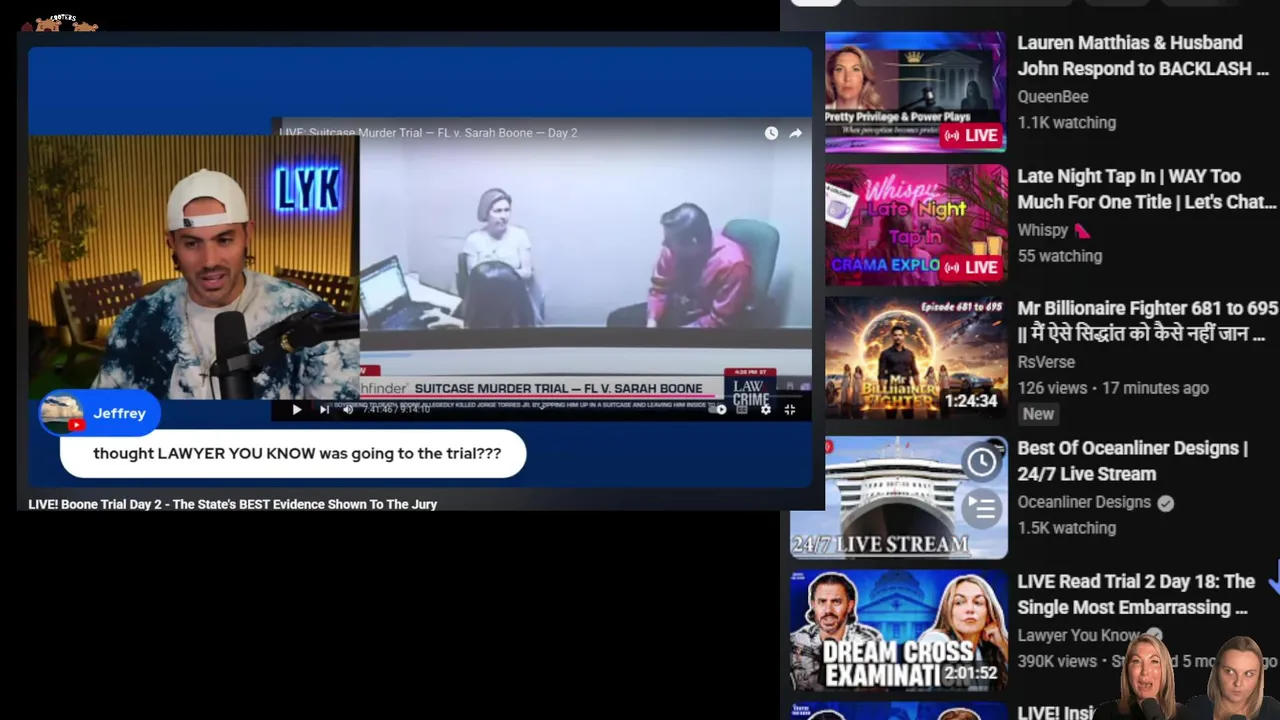Open Dream Cross Examination thumbnail
The width and height of the screenshot is (1280, 720).
click(898, 630)
